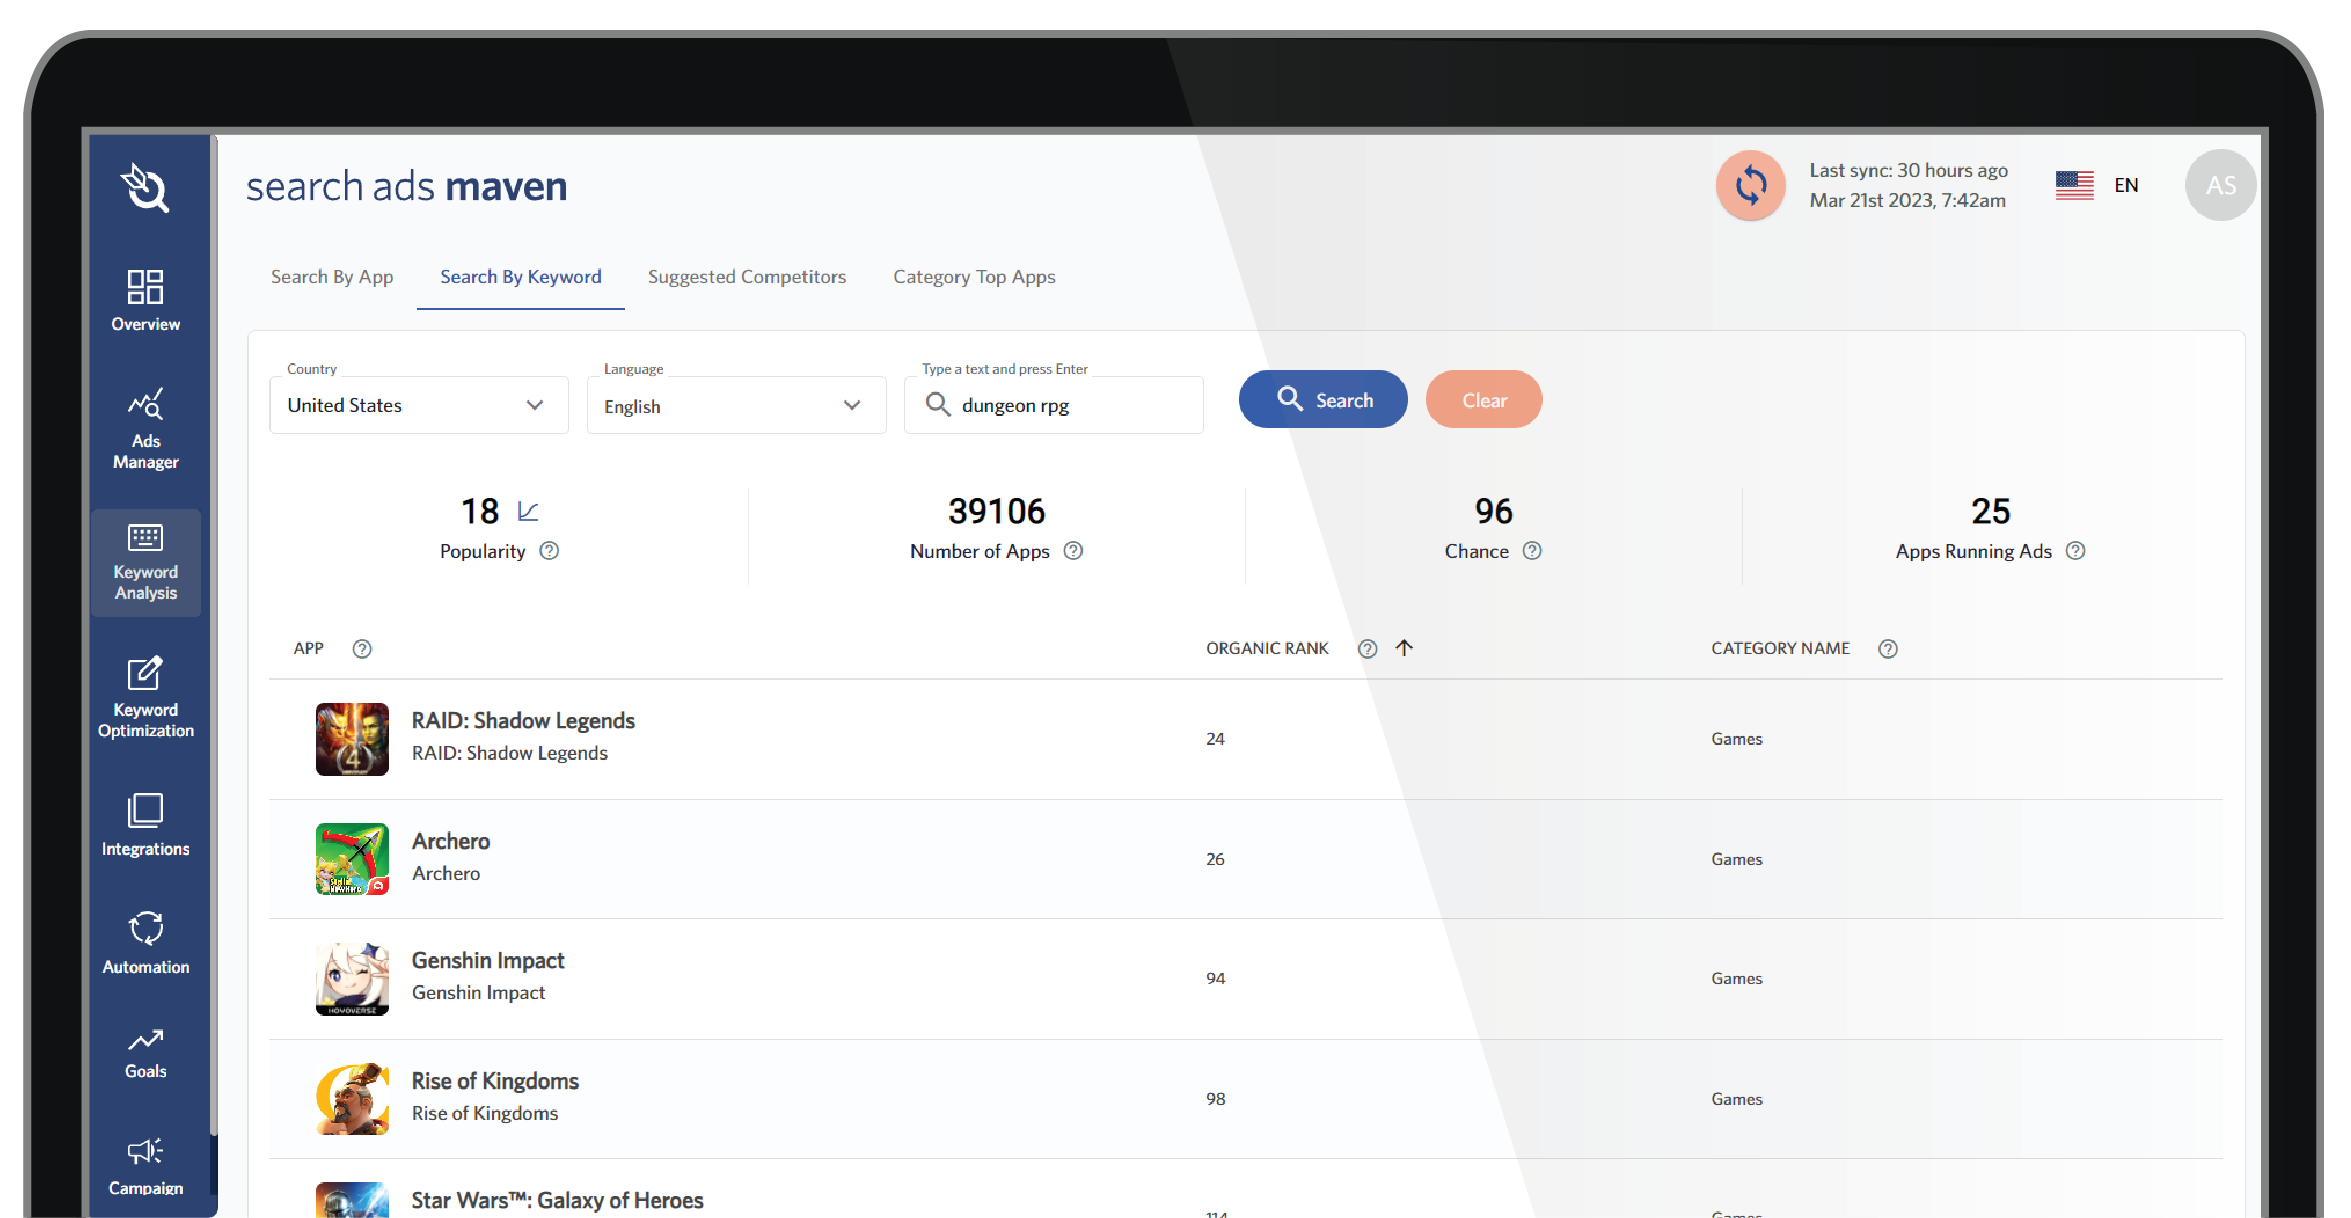Click the blue Search button
Viewport: 2351px width, 1218px height.
tap(1323, 400)
